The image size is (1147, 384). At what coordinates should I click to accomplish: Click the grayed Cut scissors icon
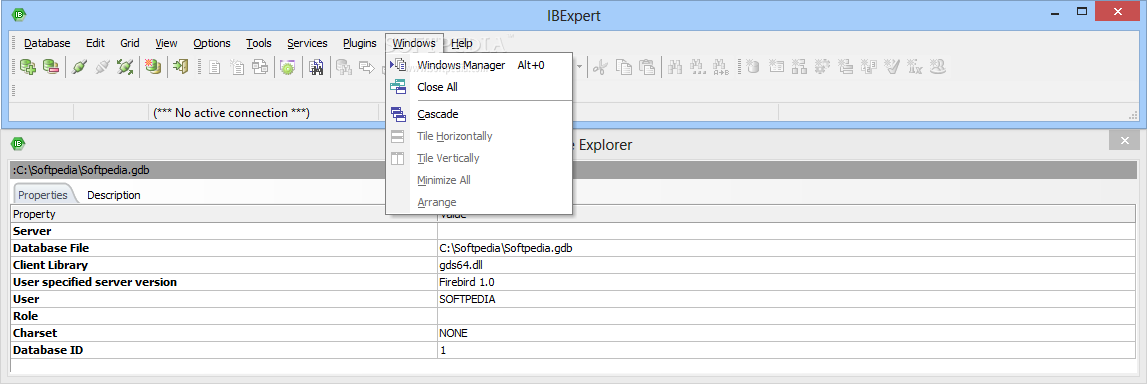pos(600,67)
